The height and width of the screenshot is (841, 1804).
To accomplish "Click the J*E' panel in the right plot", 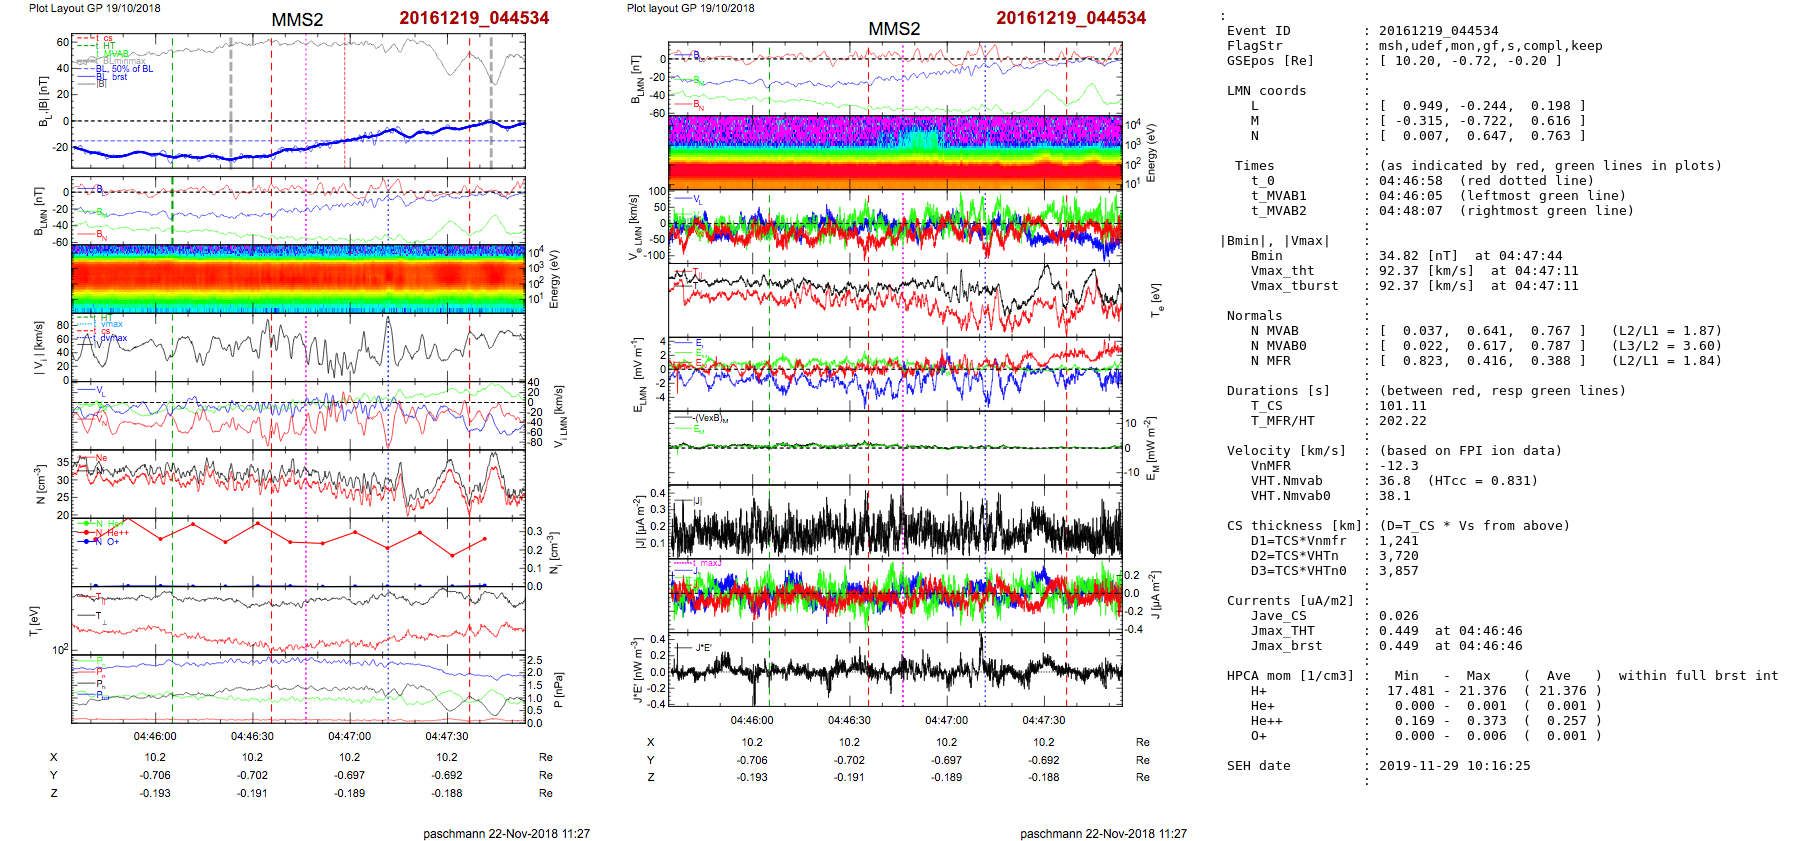I will coord(894,669).
